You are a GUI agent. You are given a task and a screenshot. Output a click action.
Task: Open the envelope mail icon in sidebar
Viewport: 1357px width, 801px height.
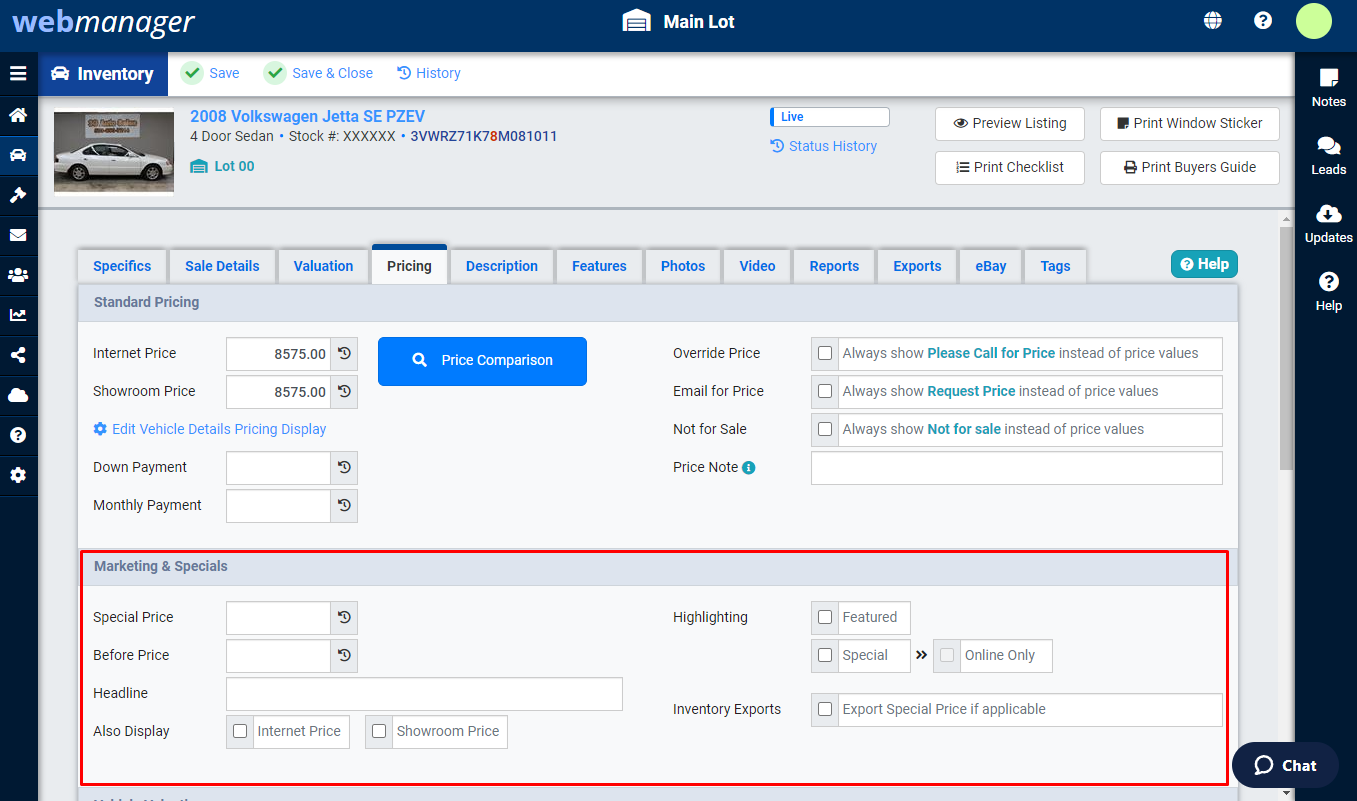pos(19,235)
